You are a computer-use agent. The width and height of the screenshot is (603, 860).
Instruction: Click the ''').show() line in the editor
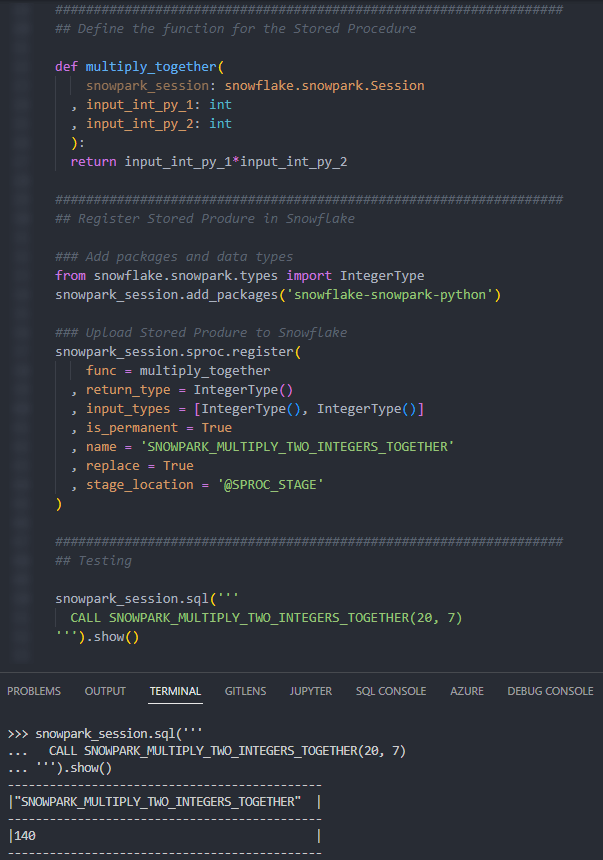pyautogui.click(x=97, y=637)
